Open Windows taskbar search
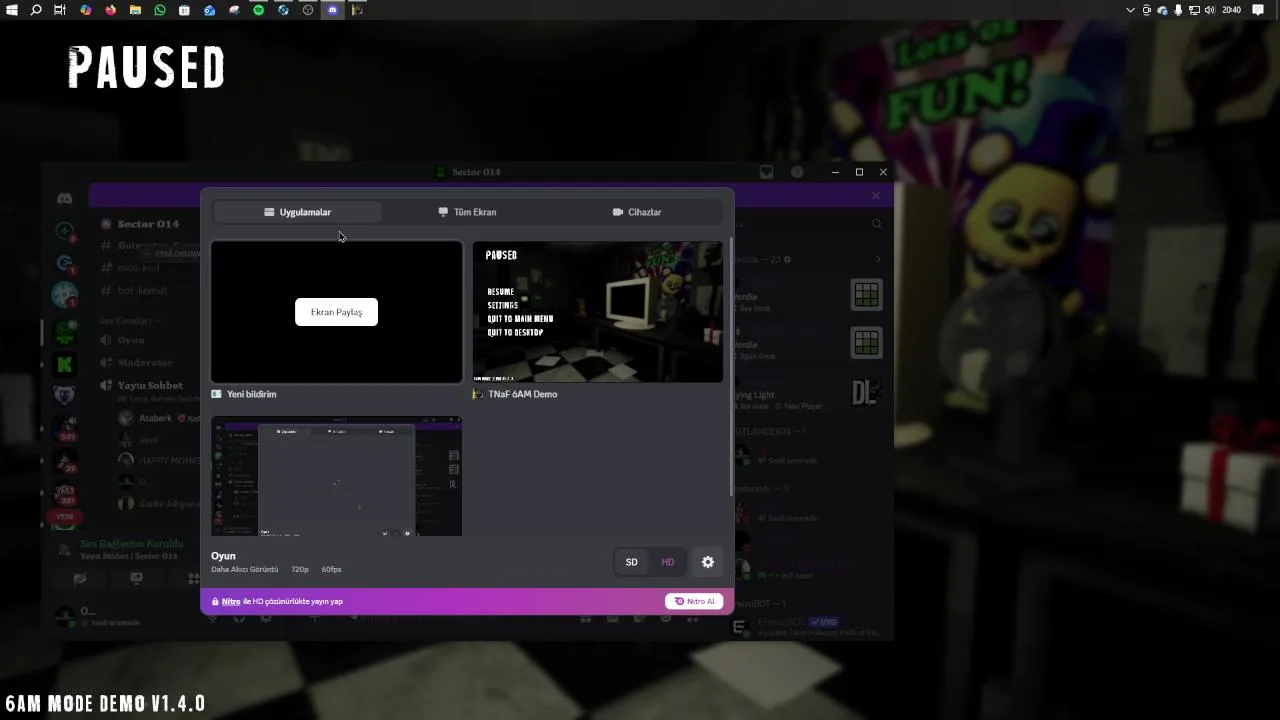Viewport: 1280px width, 720px height. tap(36, 10)
